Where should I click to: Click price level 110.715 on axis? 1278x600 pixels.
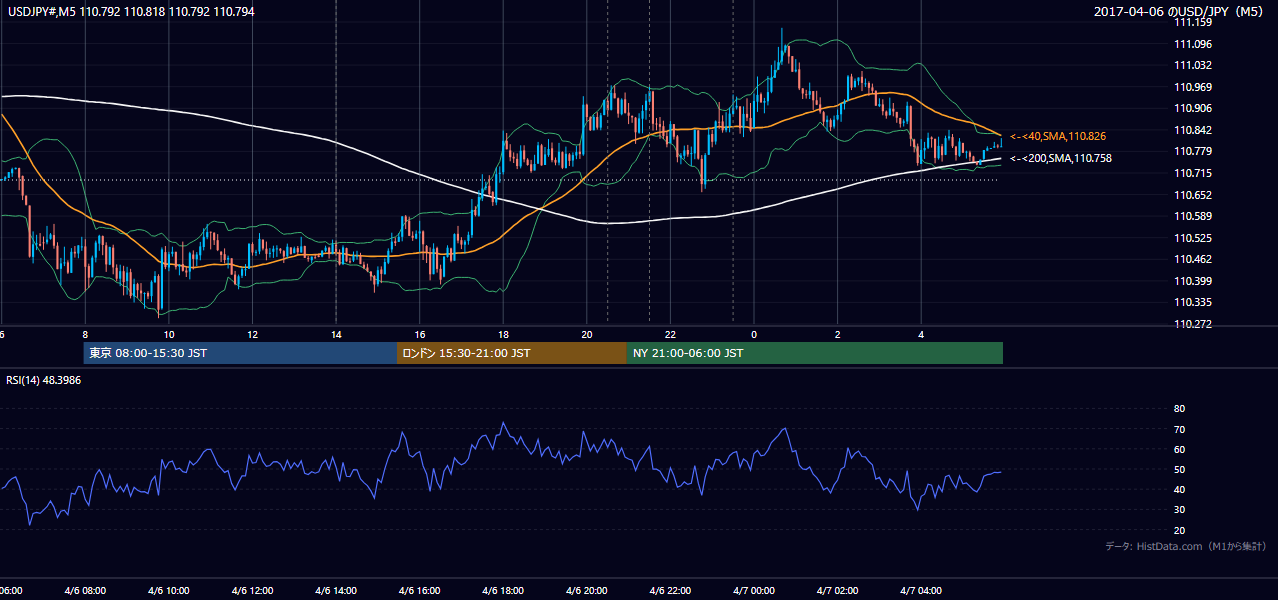pos(1193,173)
